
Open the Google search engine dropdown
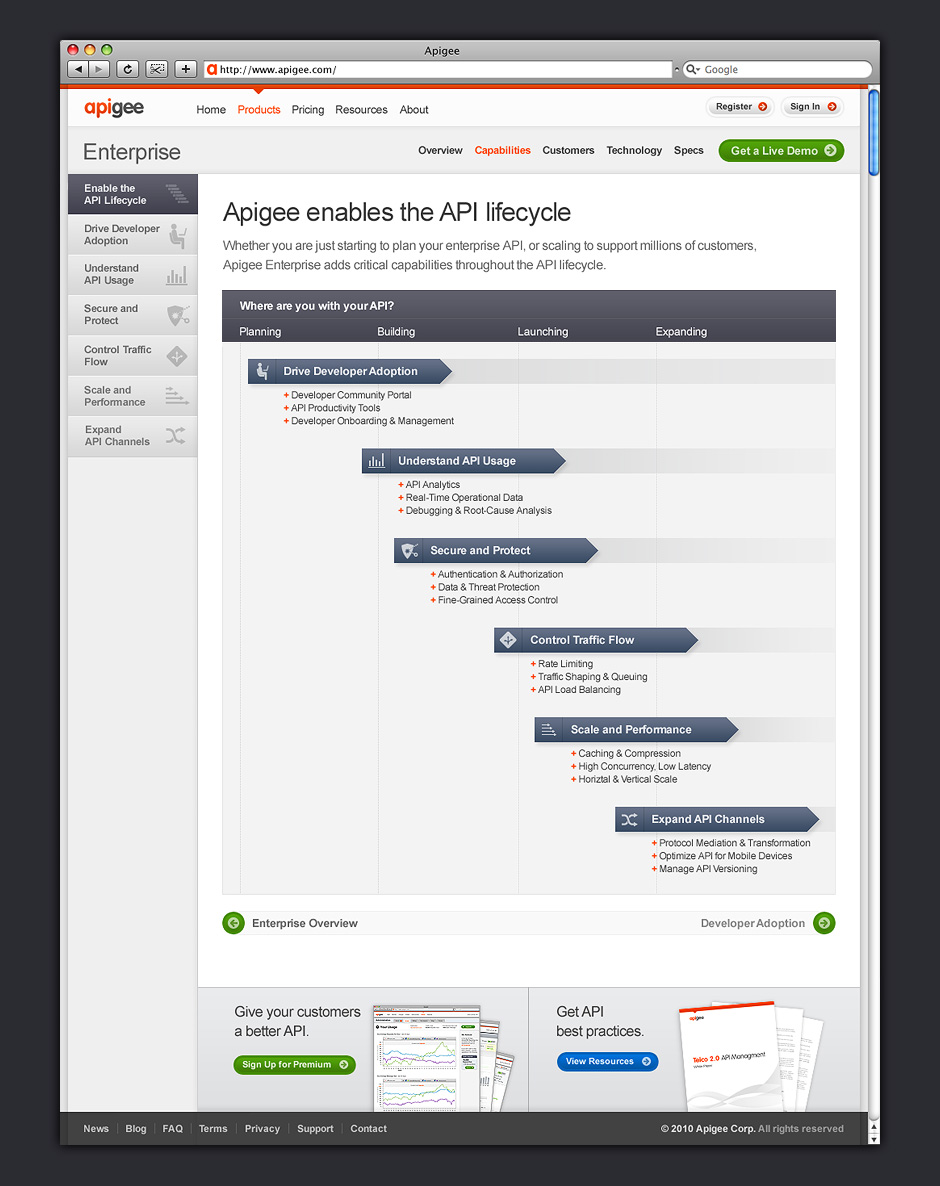(691, 70)
